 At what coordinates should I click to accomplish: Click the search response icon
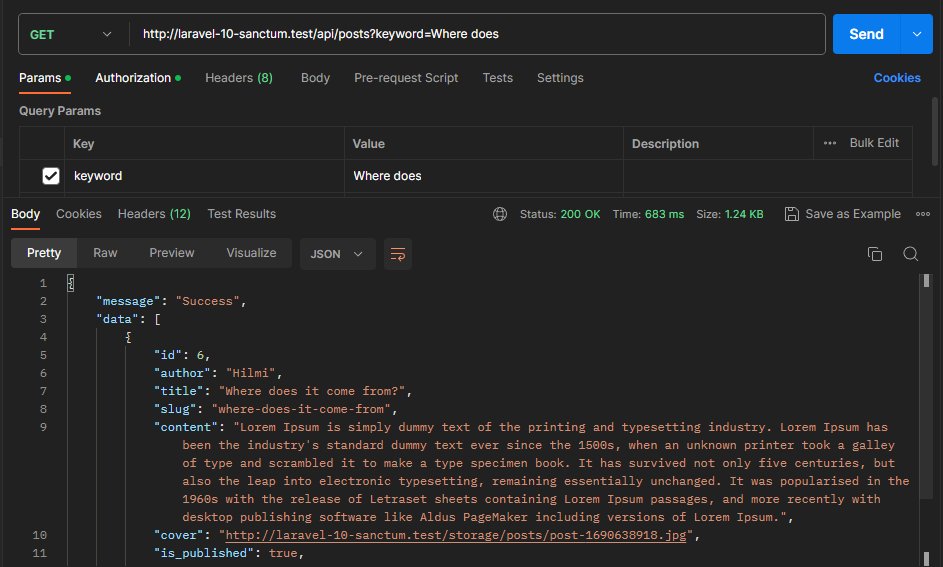pos(911,254)
